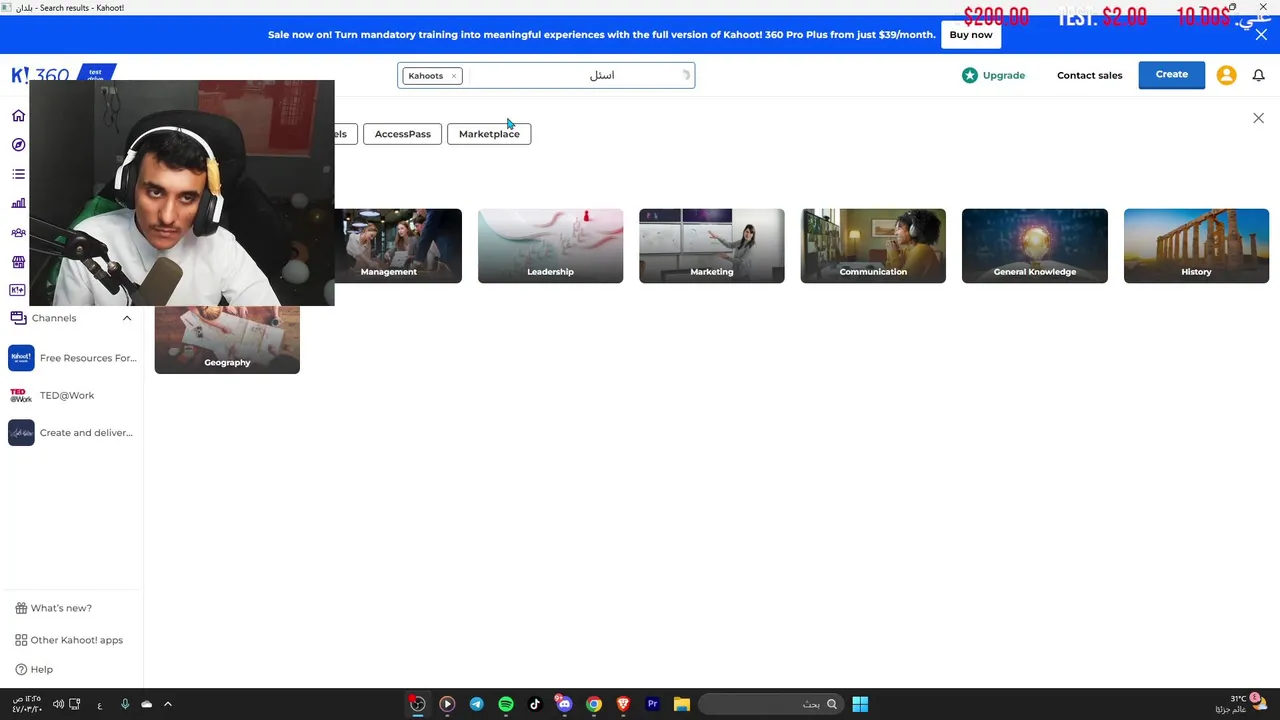The width and height of the screenshot is (1280, 720).
Task: Open the Communication category card
Action: [873, 246]
